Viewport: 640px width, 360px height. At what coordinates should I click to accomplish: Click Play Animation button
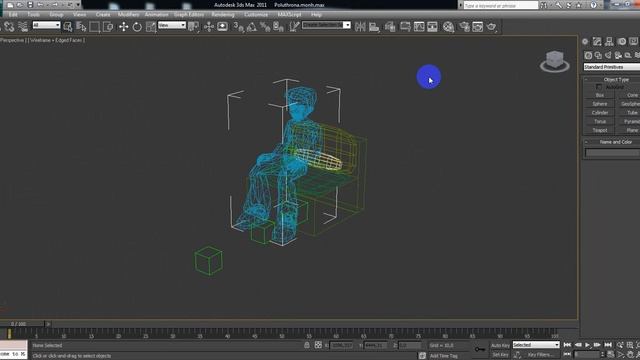tap(587, 345)
